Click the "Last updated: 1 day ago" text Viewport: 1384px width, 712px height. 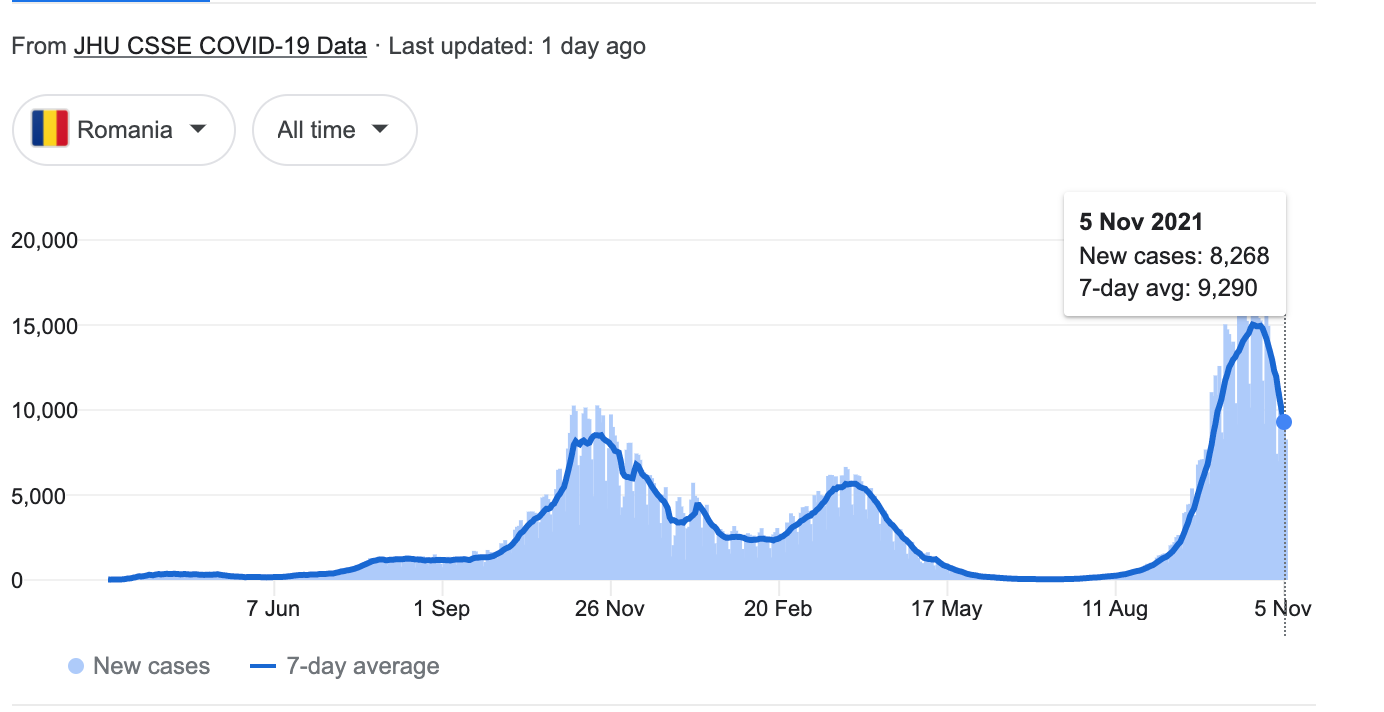tap(517, 46)
